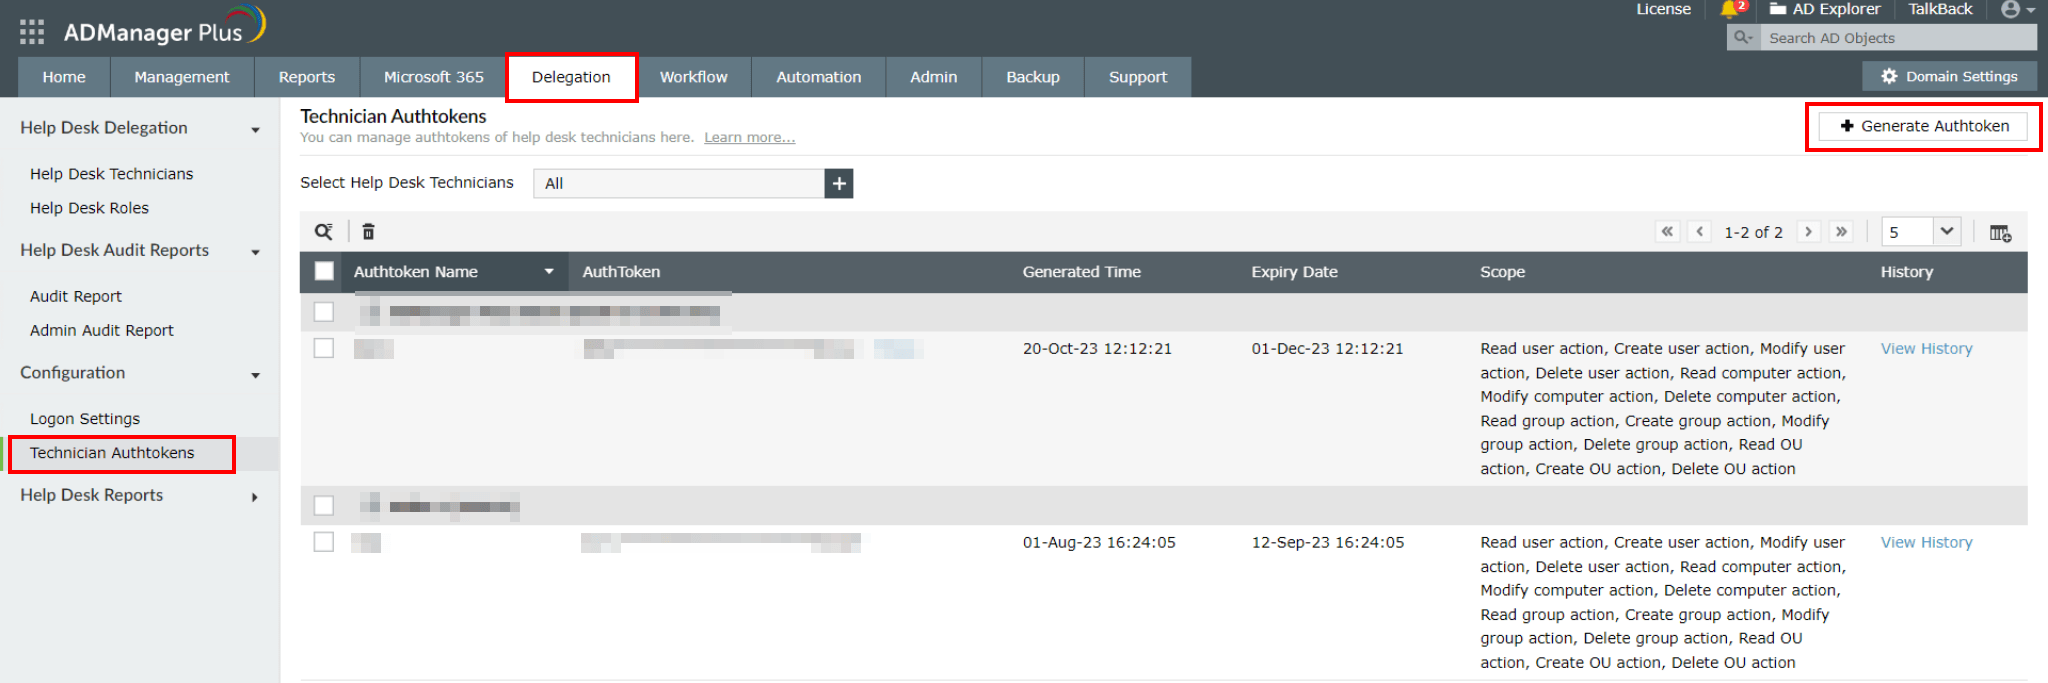
Task: Click the Generated Time column header
Action: click(1081, 272)
